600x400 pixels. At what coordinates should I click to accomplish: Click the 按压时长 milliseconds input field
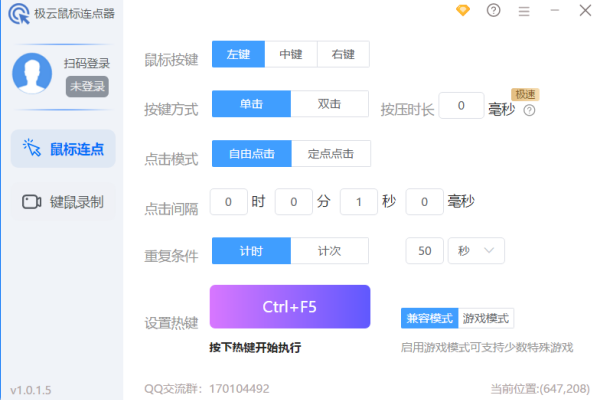tap(461, 105)
